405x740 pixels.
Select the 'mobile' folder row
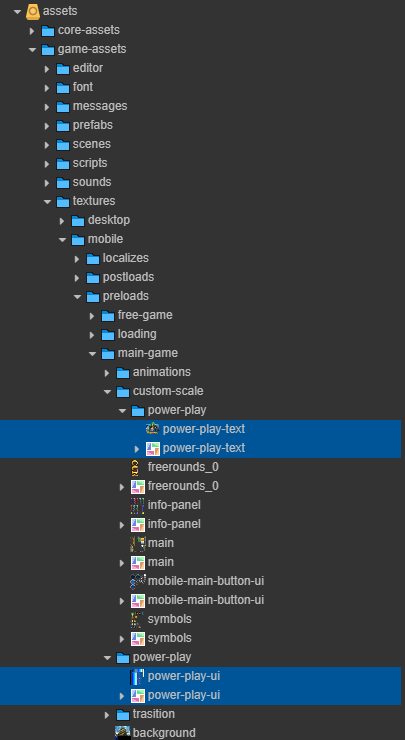click(x=202, y=240)
